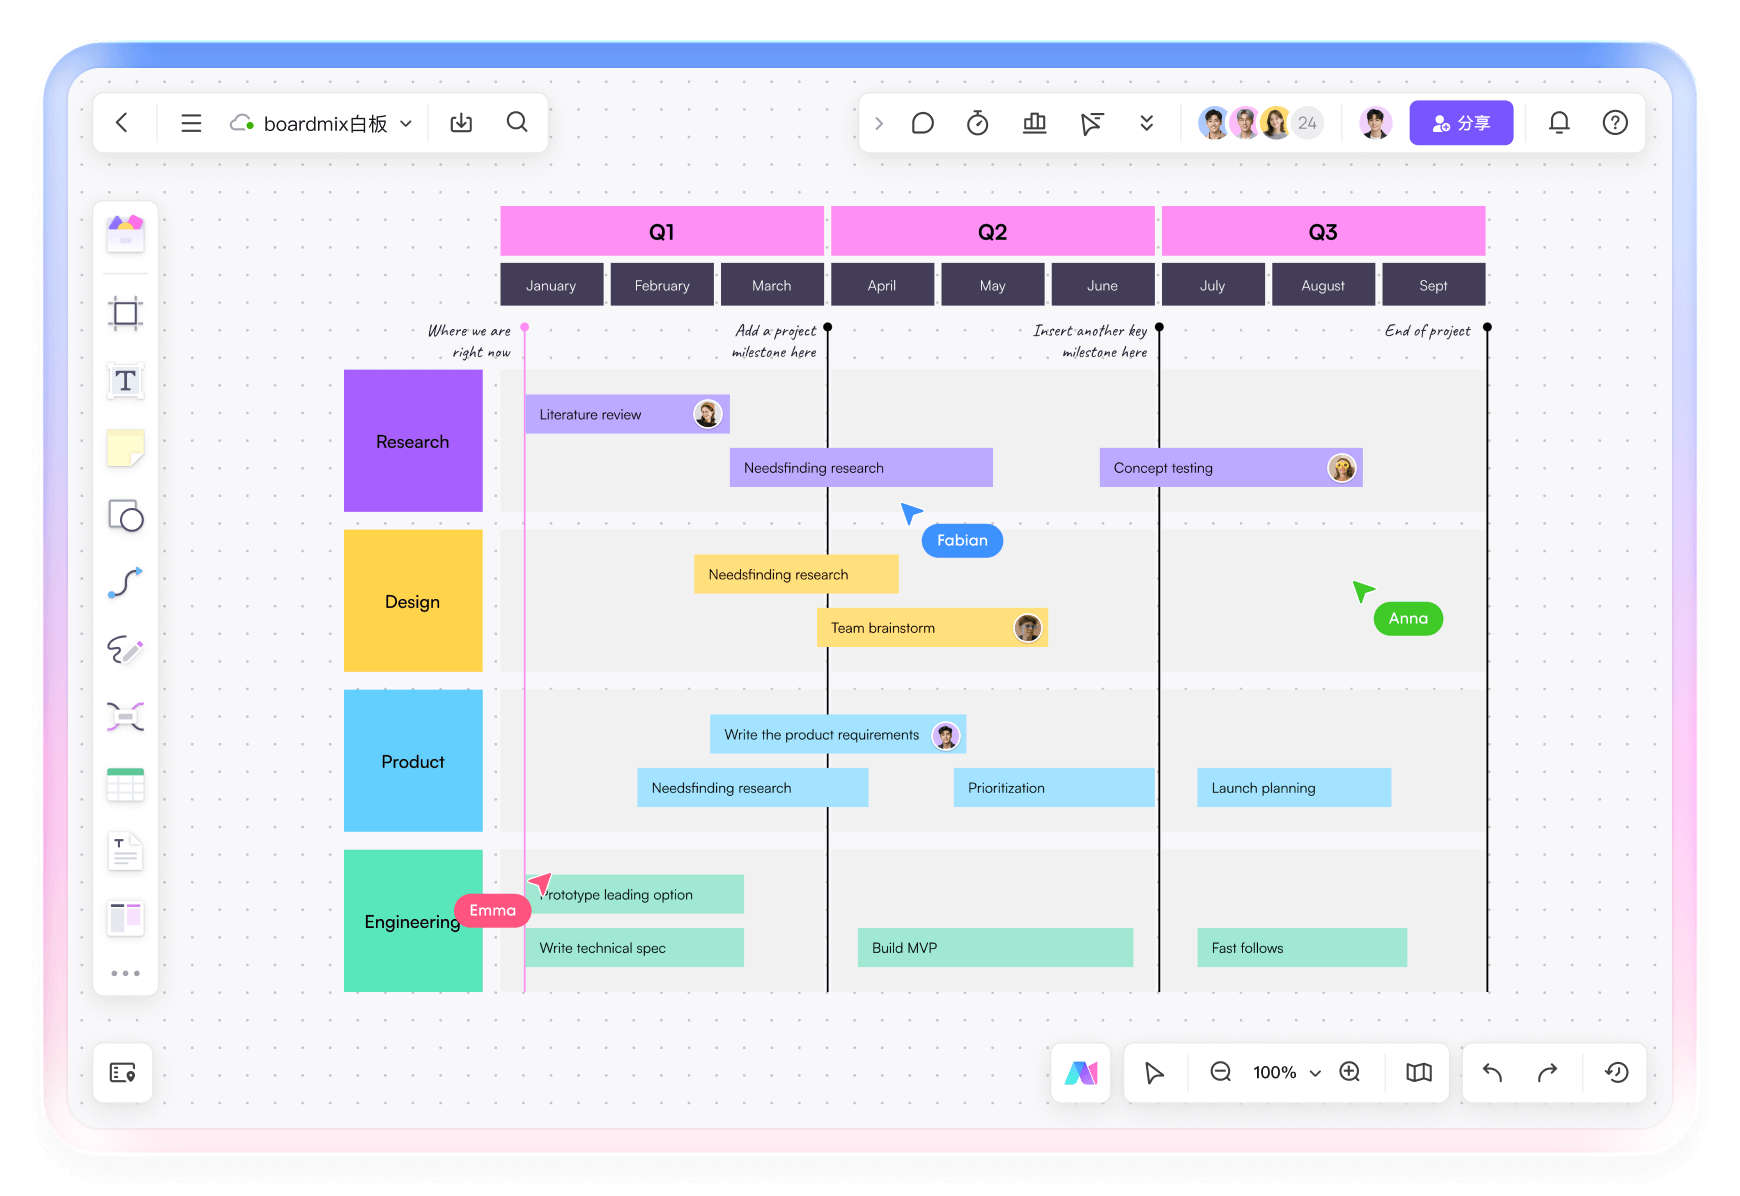Viewport: 1740px width, 1196px height.
Task: Select the purple Research sticky block
Action: coord(413,441)
